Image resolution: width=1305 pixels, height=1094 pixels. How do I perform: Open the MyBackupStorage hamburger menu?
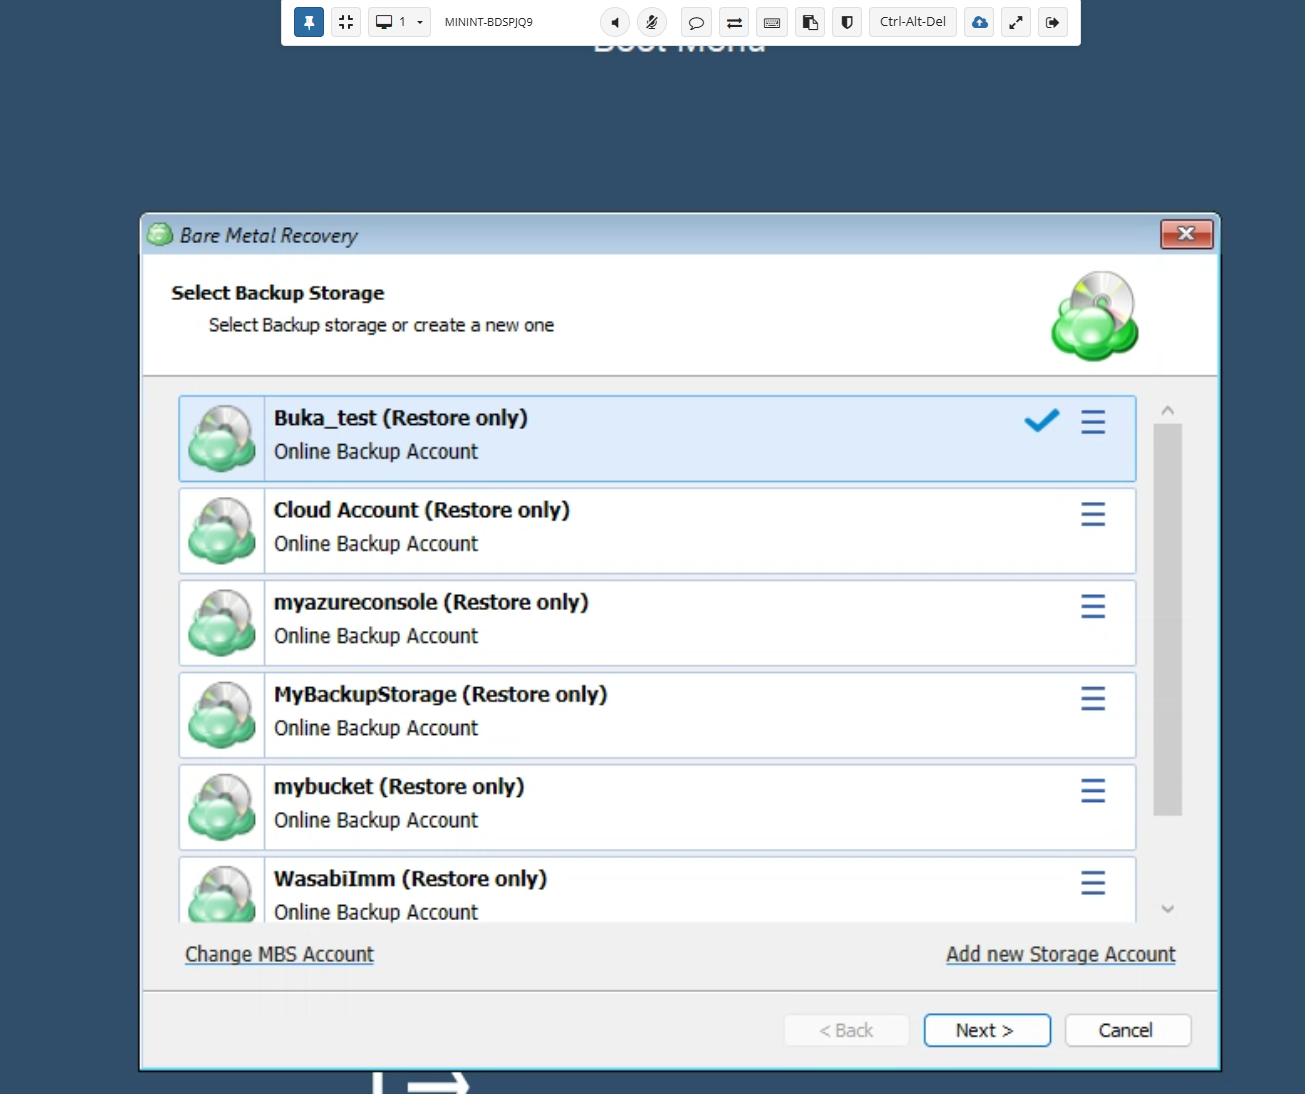1093,698
